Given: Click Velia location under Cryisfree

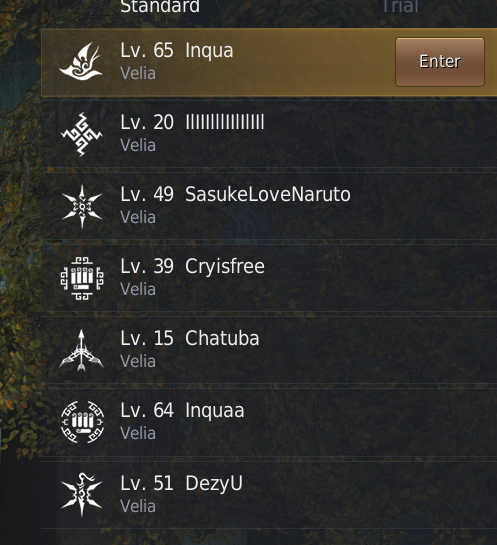Looking at the screenshot, I should click(138, 289).
